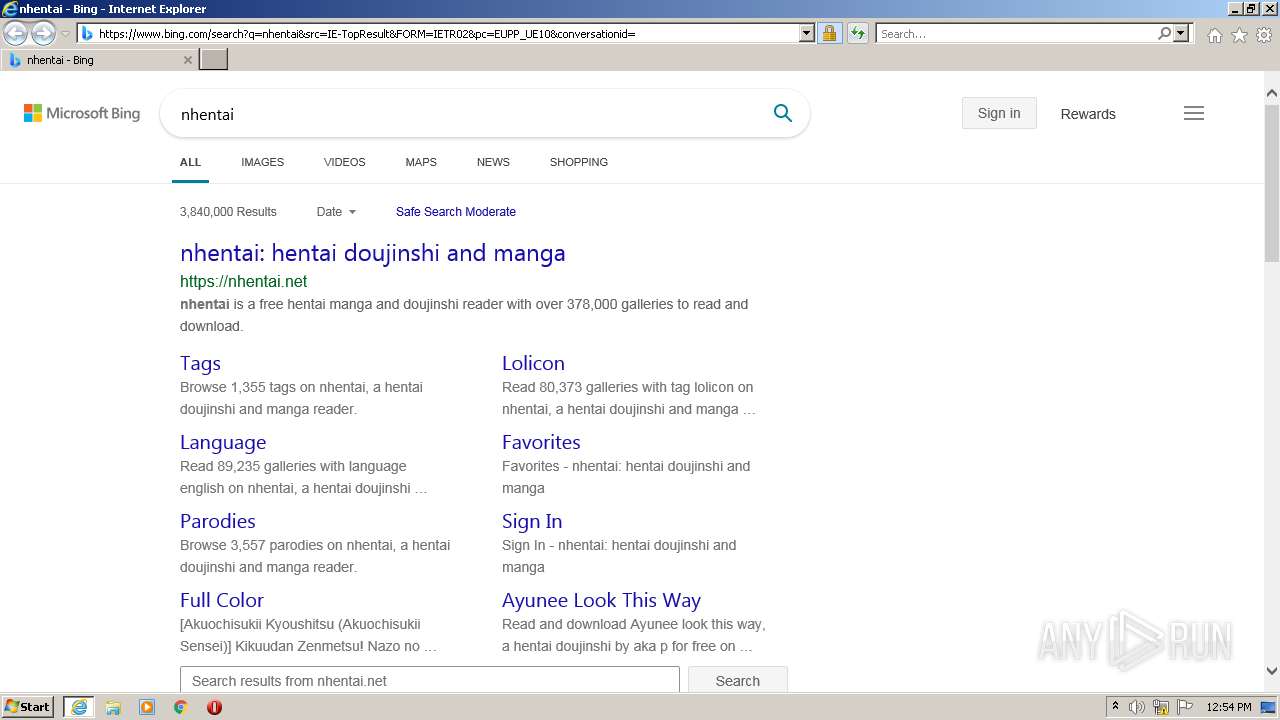Open the Bing hamburger menu
This screenshot has width=1280, height=720.
tap(1194, 113)
